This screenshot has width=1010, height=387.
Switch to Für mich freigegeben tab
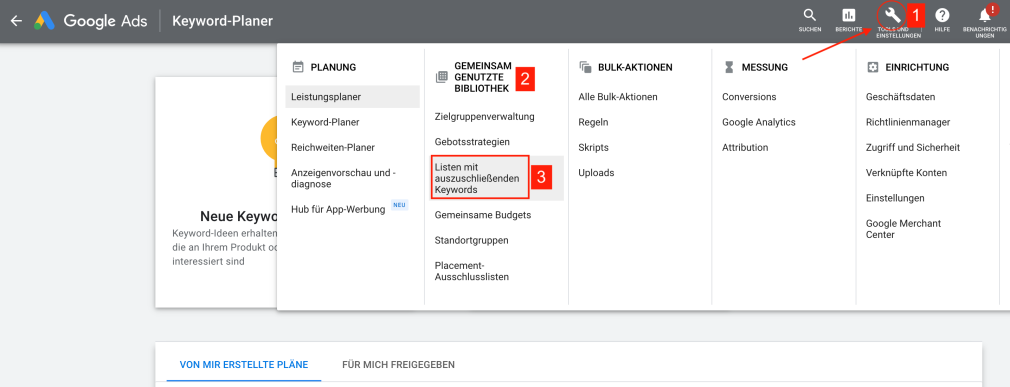[x=399, y=364]
